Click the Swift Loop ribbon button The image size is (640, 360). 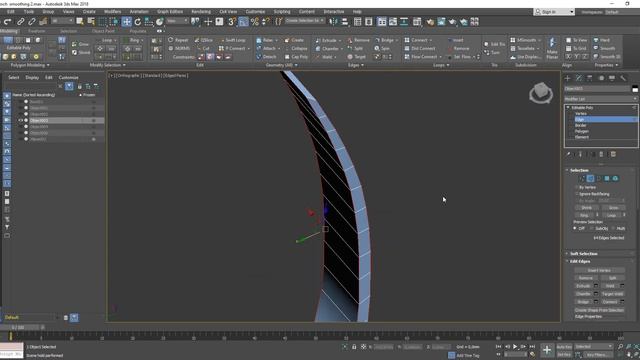click(x=233, y=40)
